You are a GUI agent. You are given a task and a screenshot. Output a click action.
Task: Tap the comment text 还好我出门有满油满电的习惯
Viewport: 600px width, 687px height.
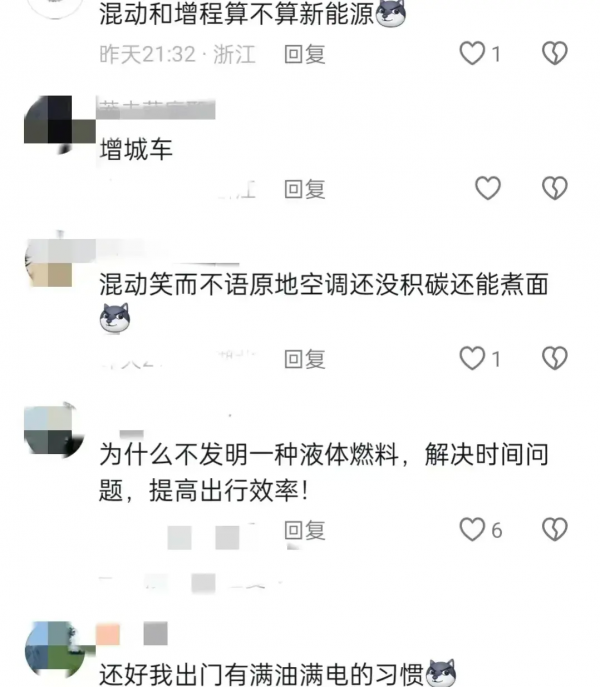point(261,674)
